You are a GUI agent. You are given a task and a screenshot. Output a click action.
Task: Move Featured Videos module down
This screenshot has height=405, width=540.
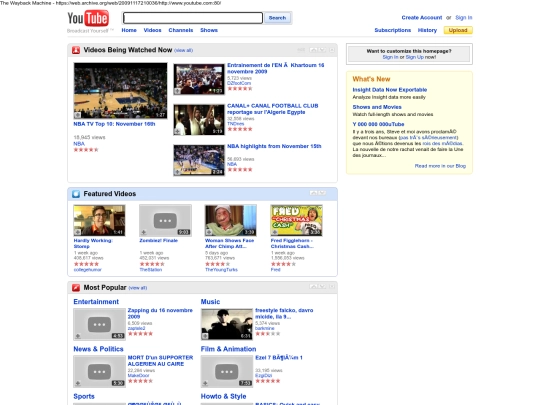[x=322, y=193]
